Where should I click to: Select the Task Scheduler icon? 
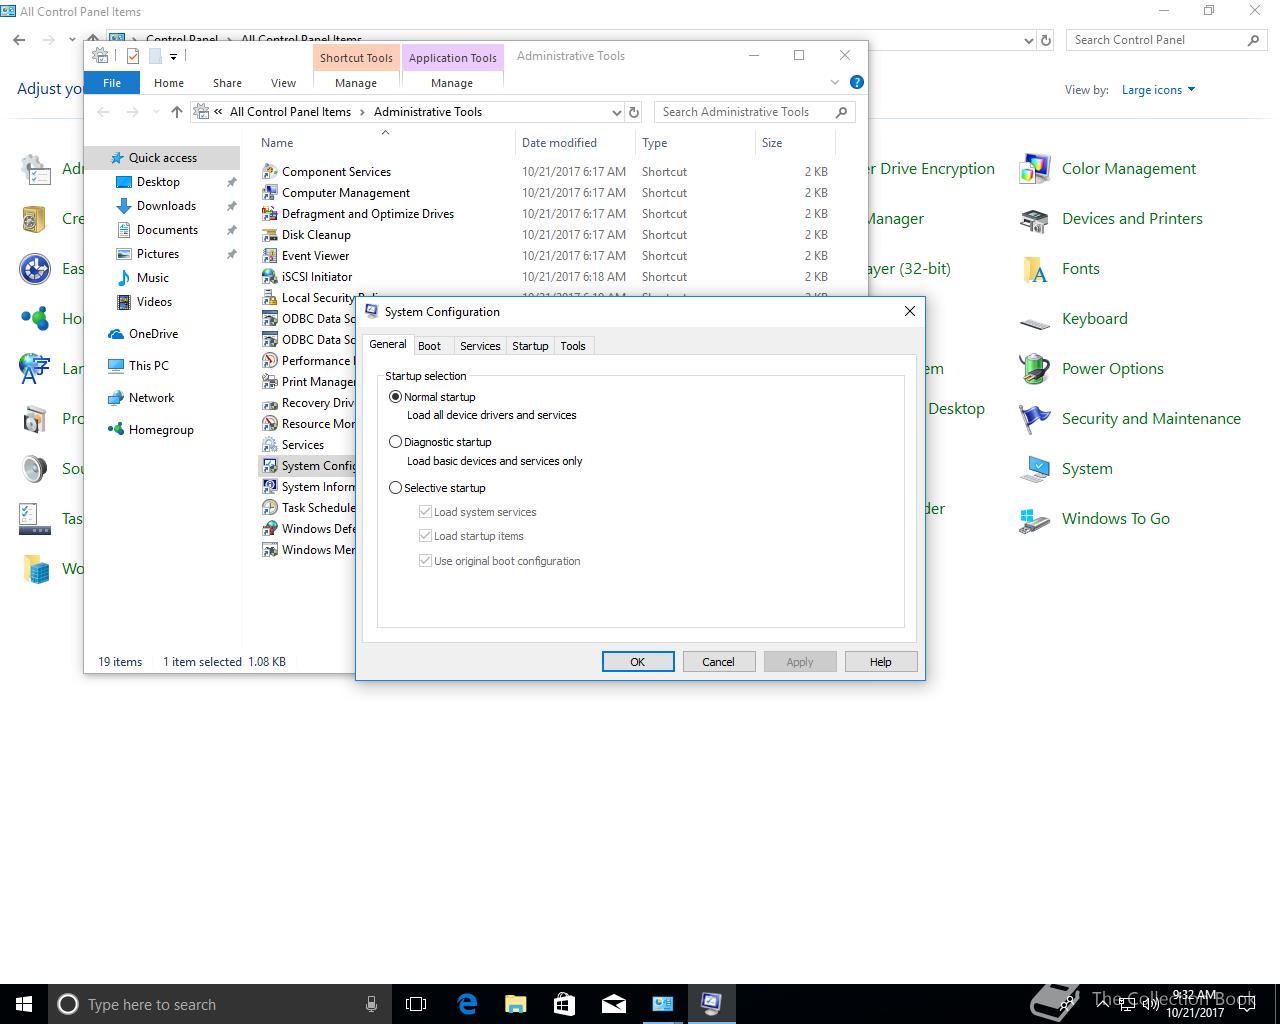269,508
